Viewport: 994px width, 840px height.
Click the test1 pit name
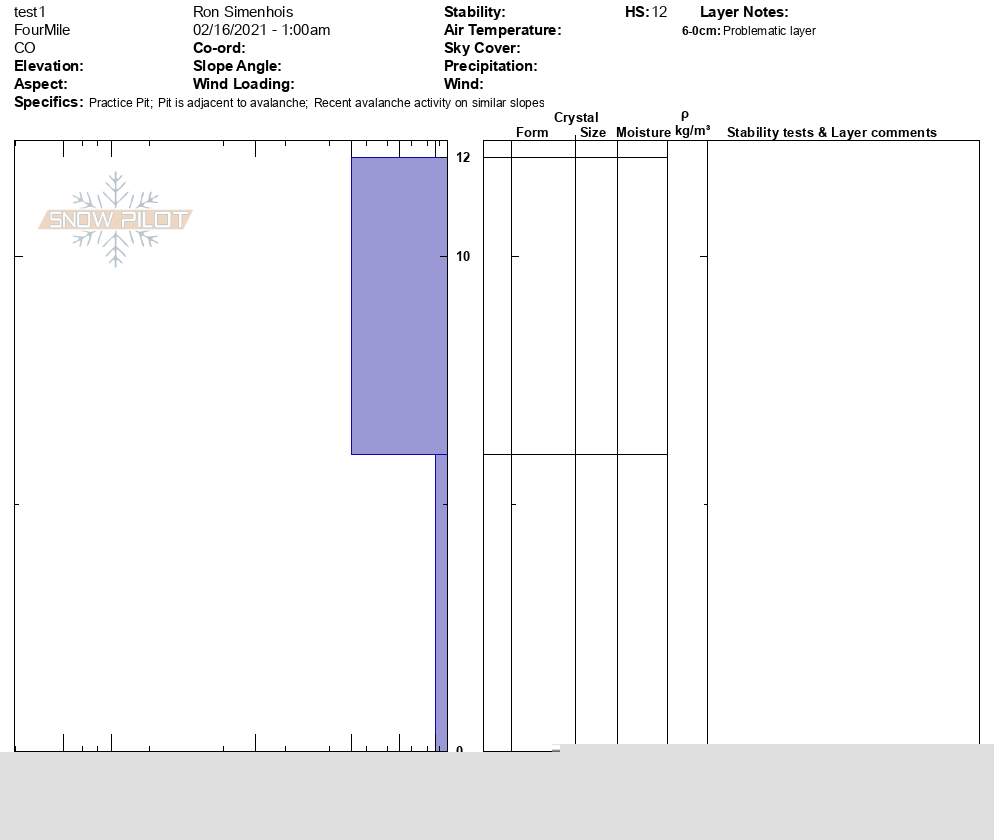point(30,12)
